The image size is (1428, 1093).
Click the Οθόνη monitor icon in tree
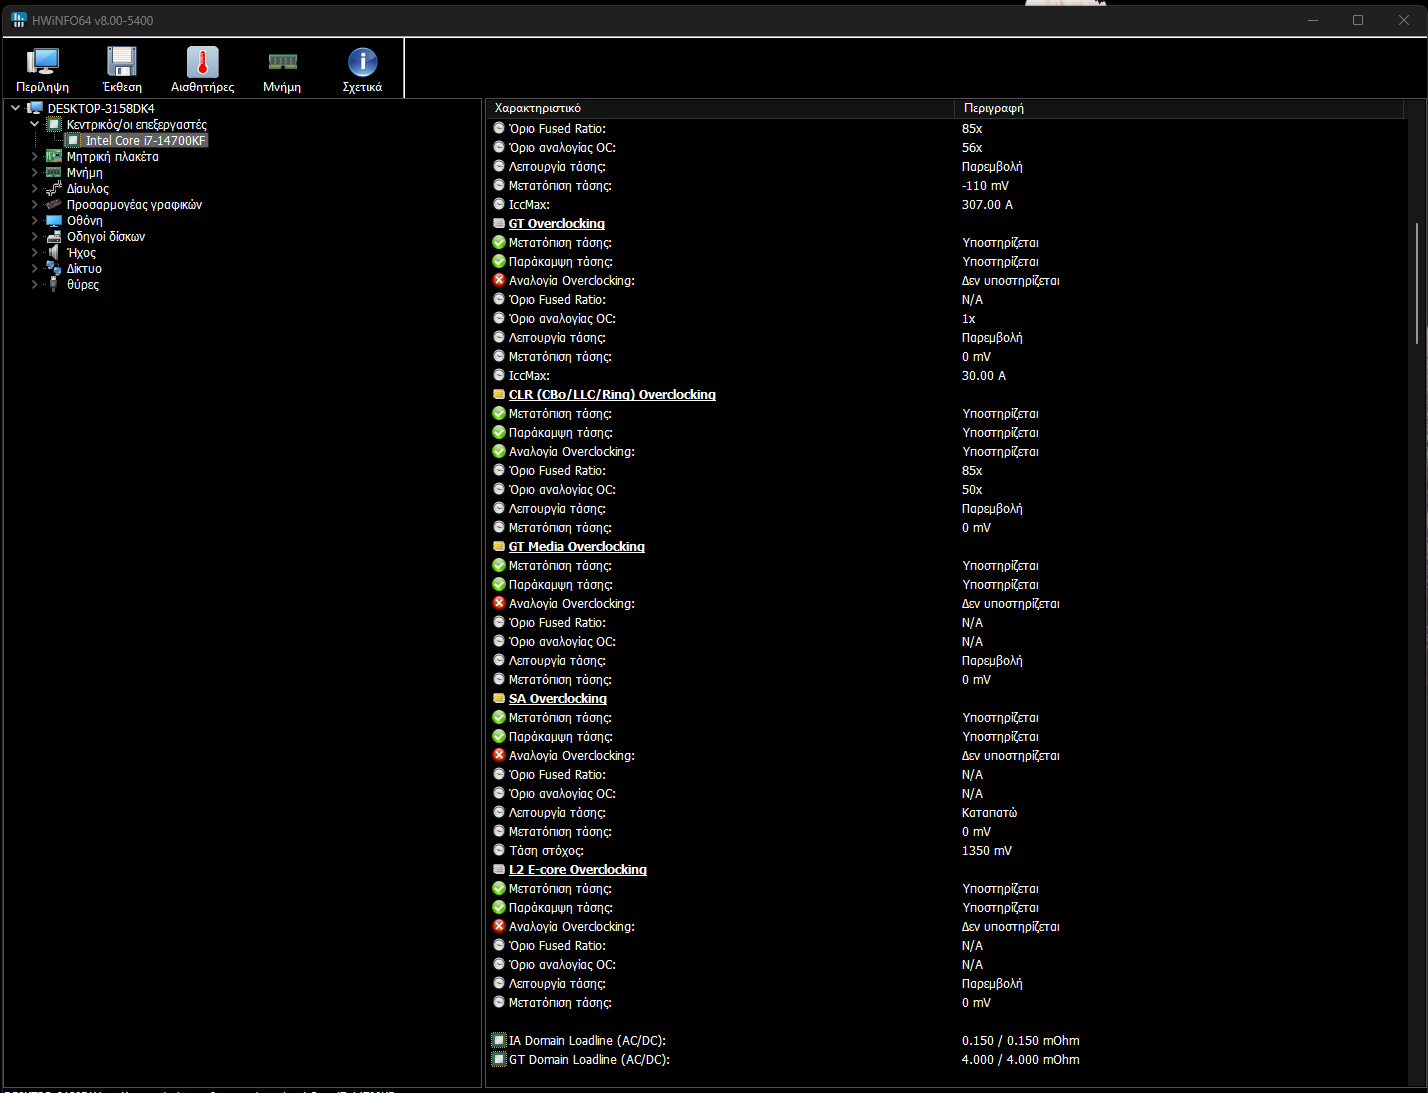tap(54, 220)
